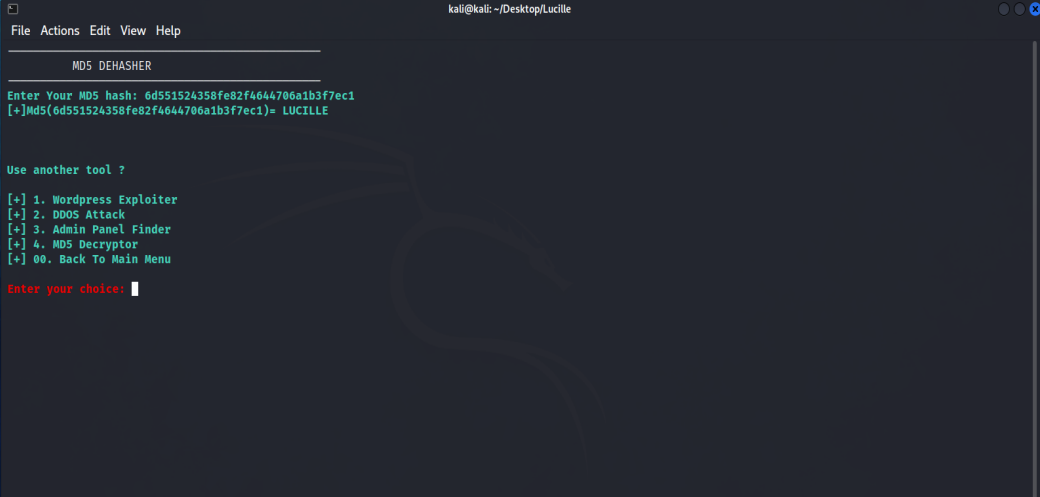Click the '1. Wordpress Exploiter' option line
Image resolution: width=1040 pixels, height=497 pixels.
(92, 200)
